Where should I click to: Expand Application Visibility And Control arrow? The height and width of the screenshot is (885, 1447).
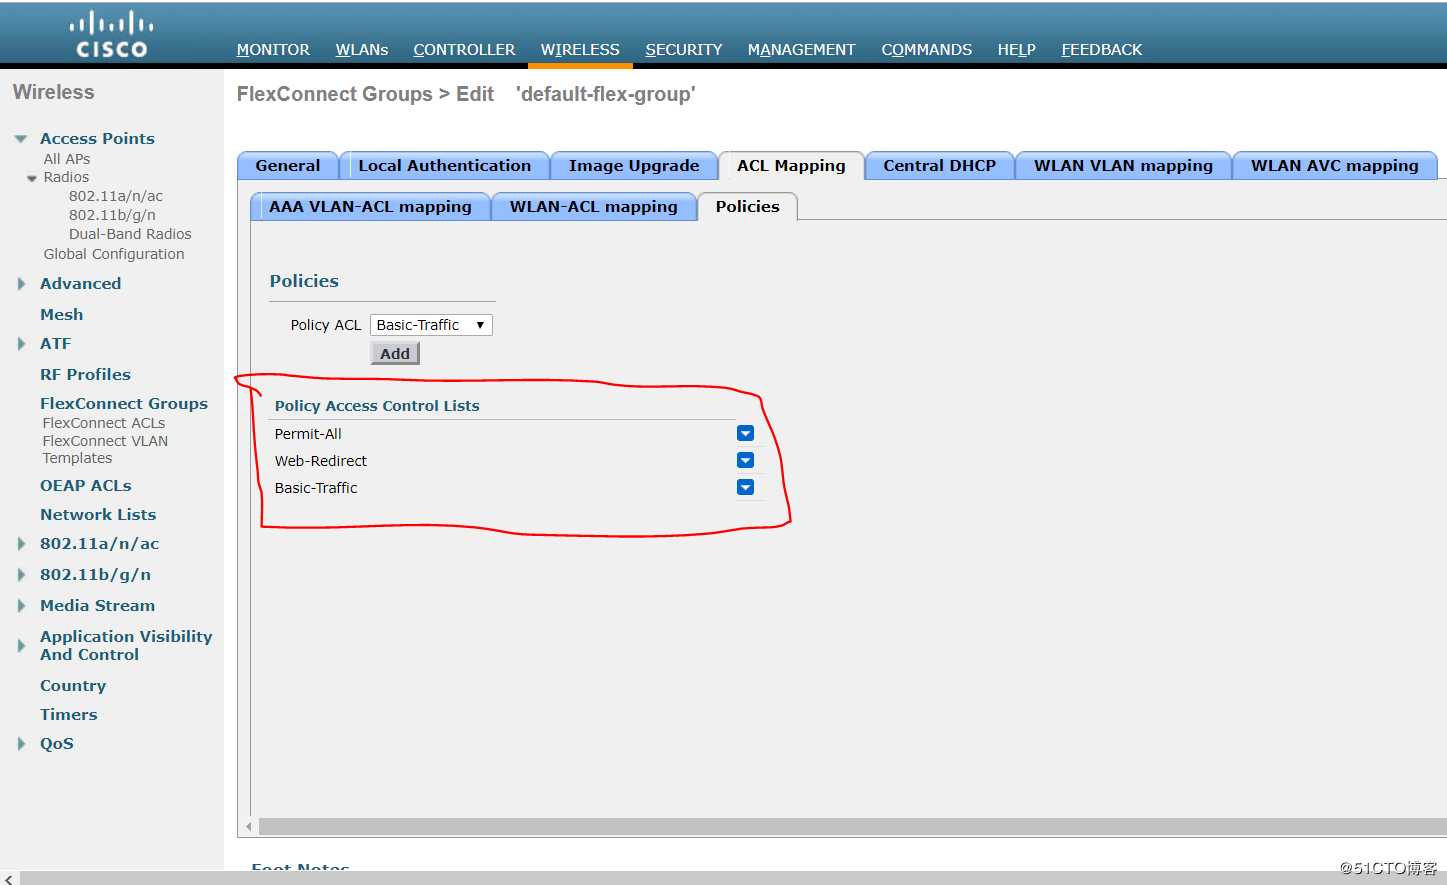pos(21,646)
